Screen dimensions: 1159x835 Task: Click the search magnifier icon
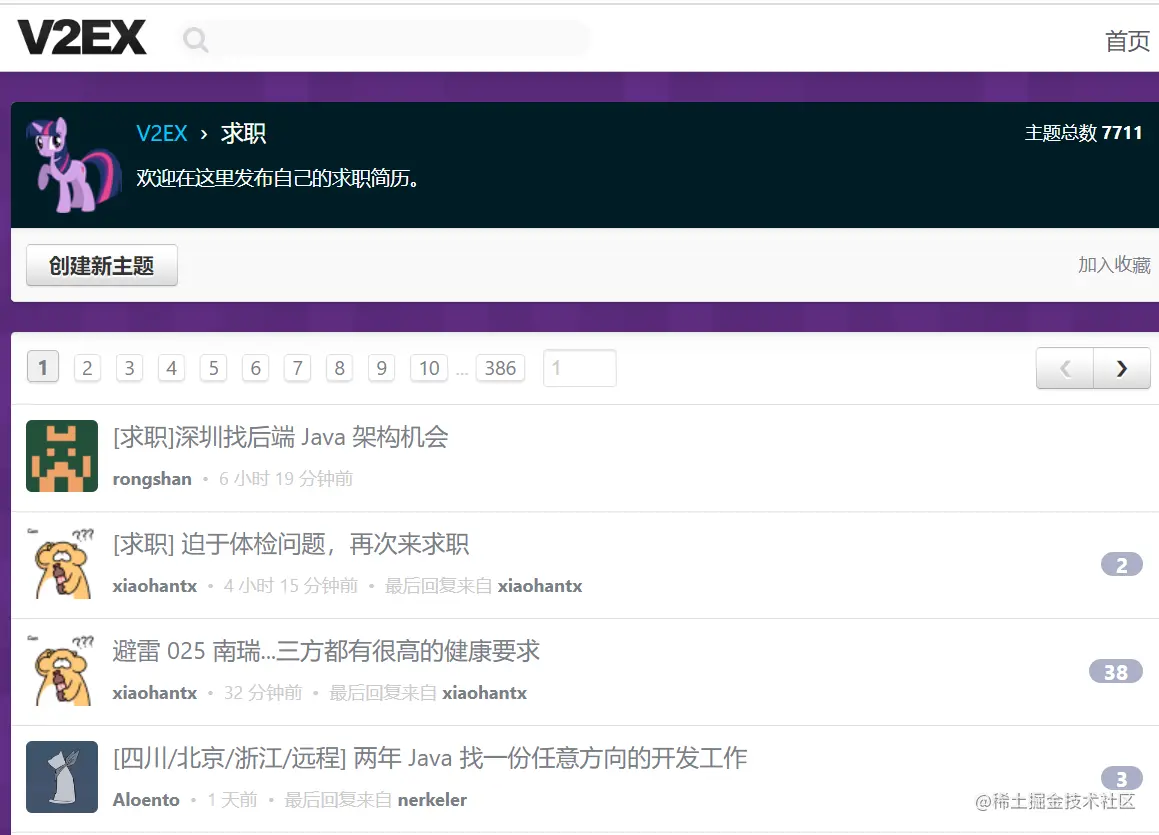coord(194,39)
